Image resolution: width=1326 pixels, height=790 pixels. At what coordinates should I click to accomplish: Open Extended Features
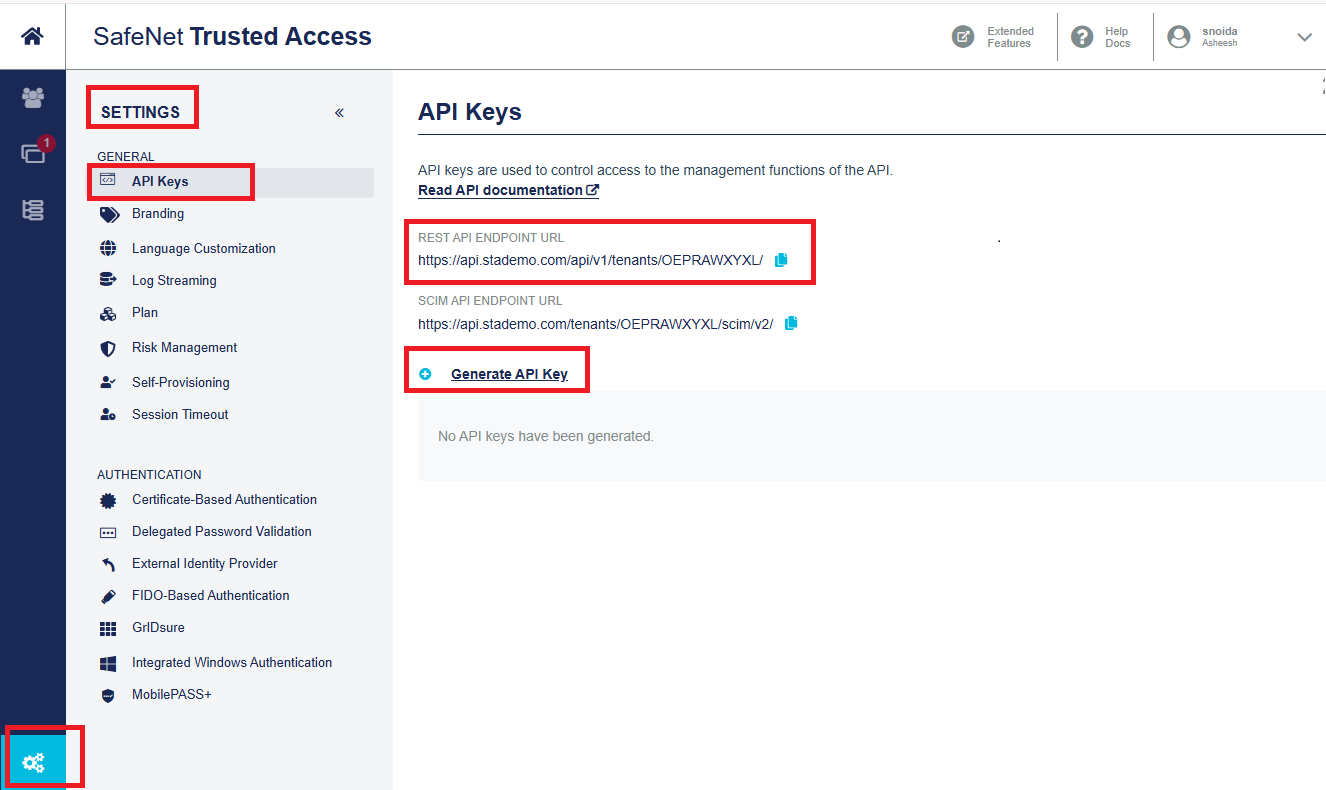point(994,37)
